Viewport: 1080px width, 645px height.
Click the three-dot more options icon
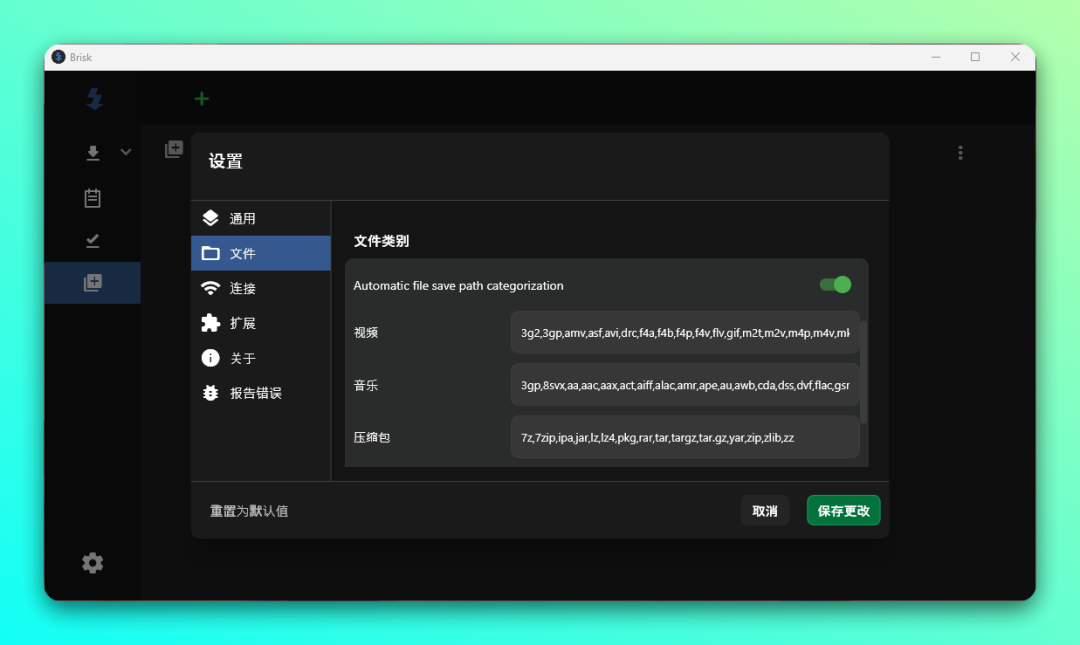(960, 153)
